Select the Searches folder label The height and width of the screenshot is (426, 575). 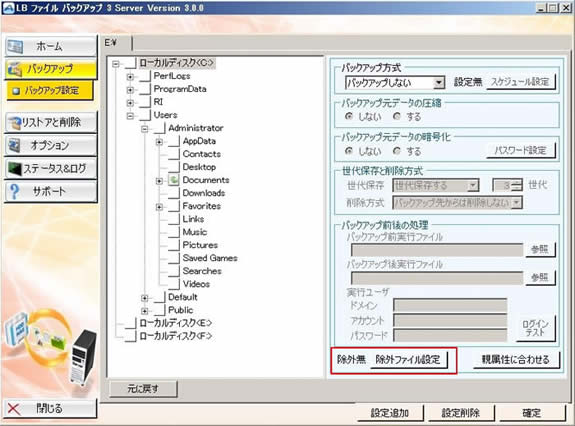point(202,271)
